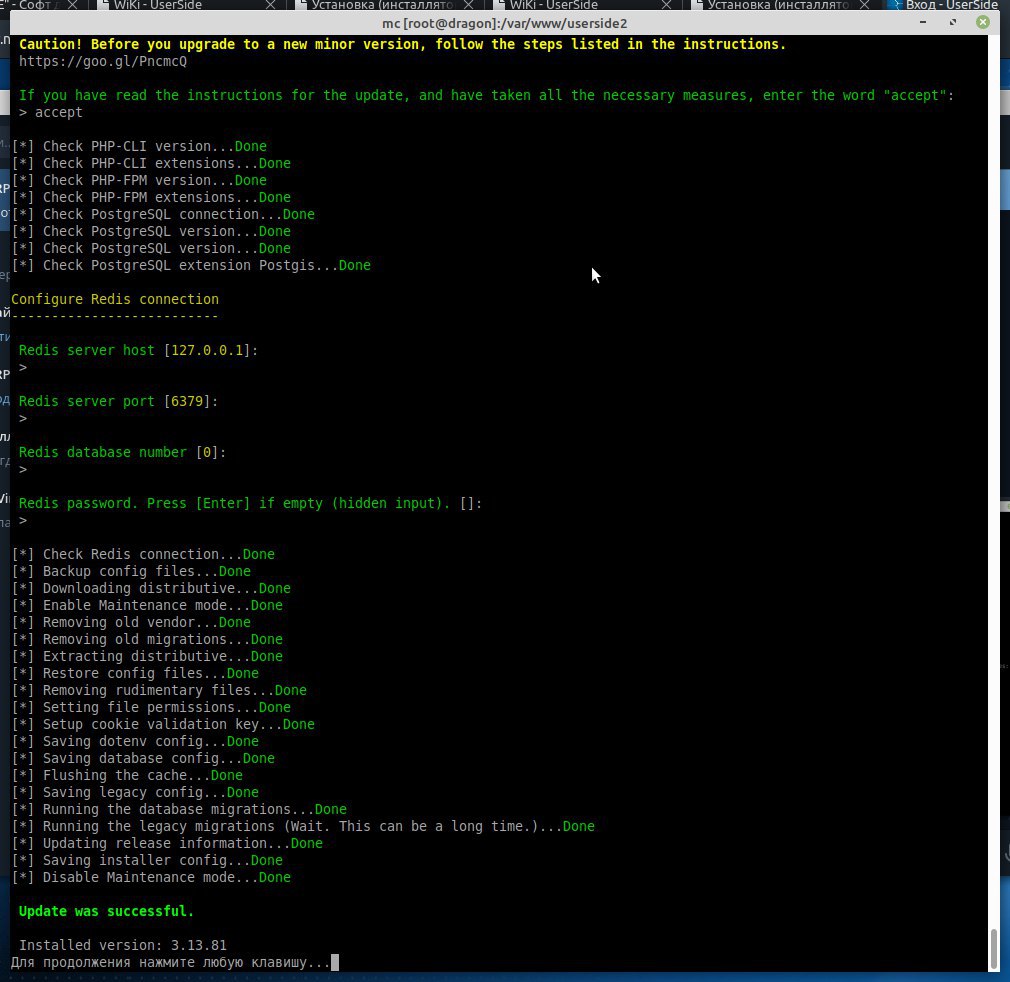
Task: Click the line Check PostgreSQL connection...Done
Action: pos(164,214)
